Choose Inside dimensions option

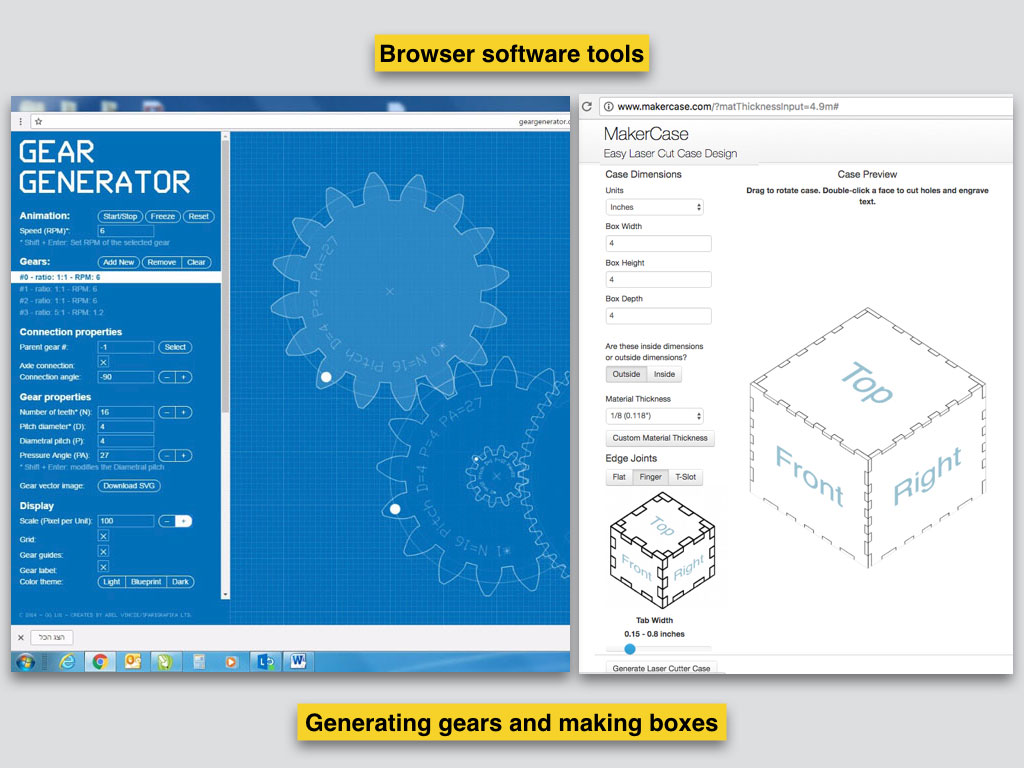point(664,374)
